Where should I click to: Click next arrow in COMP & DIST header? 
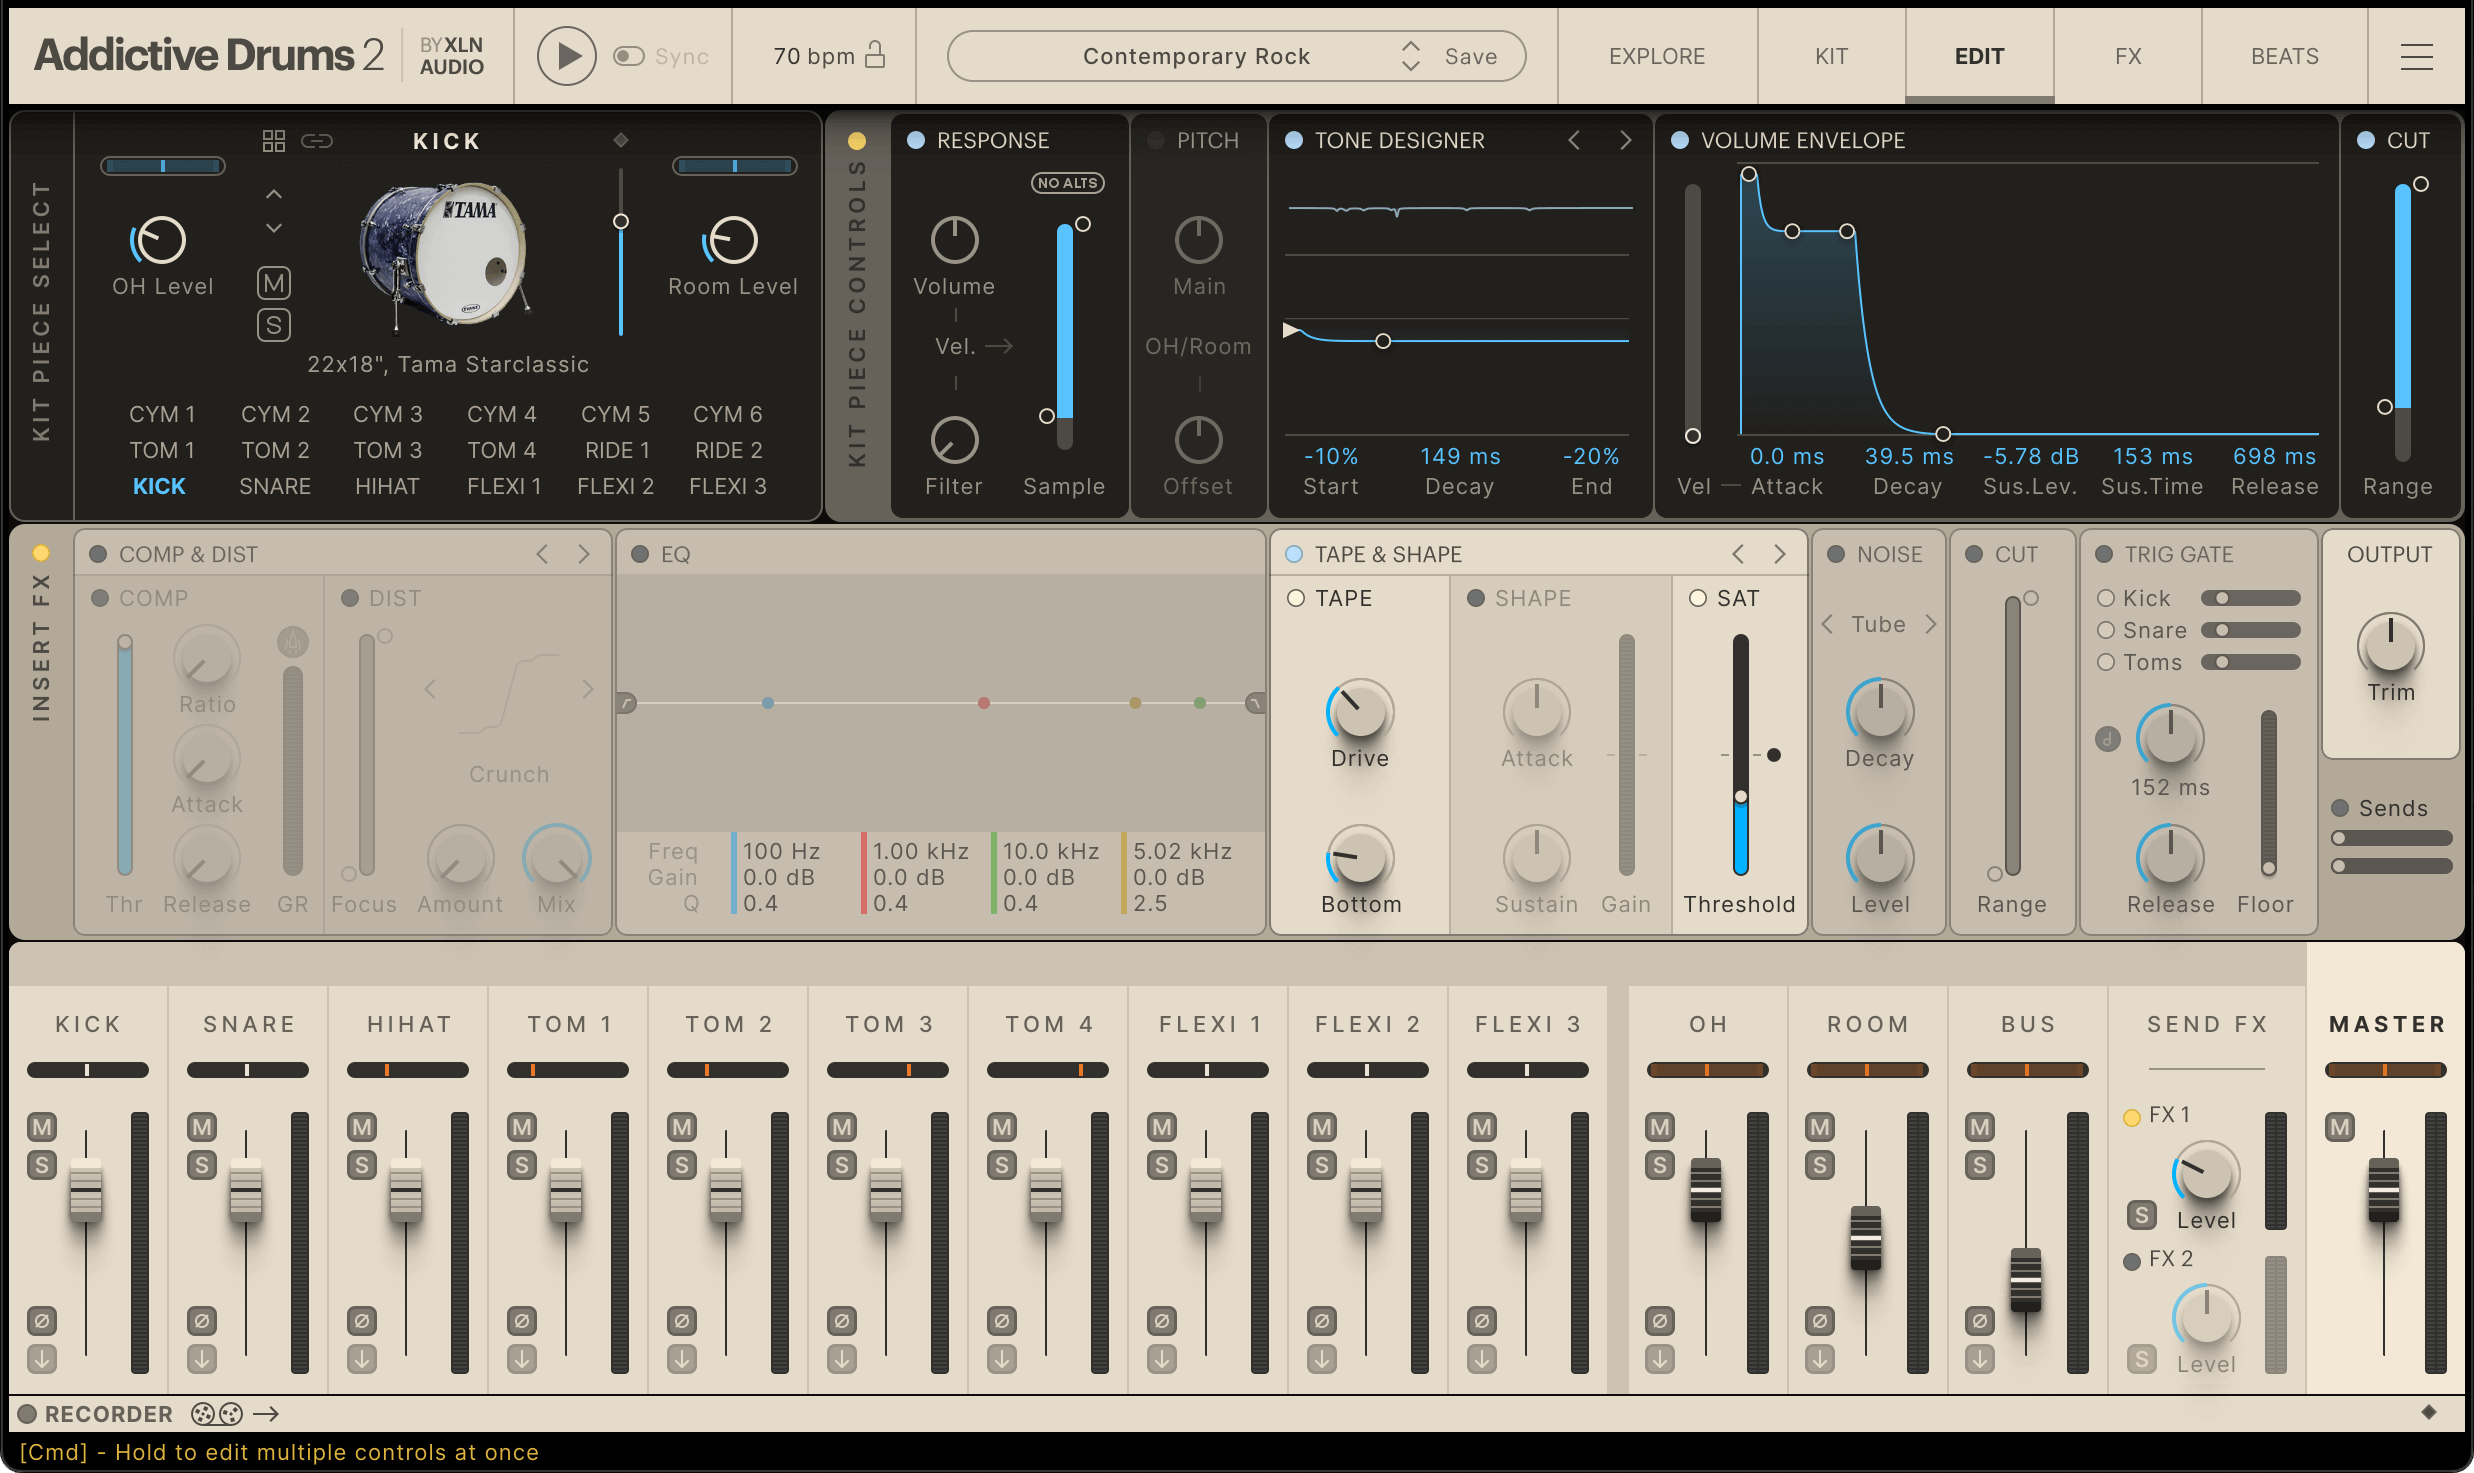pos(584,554)
